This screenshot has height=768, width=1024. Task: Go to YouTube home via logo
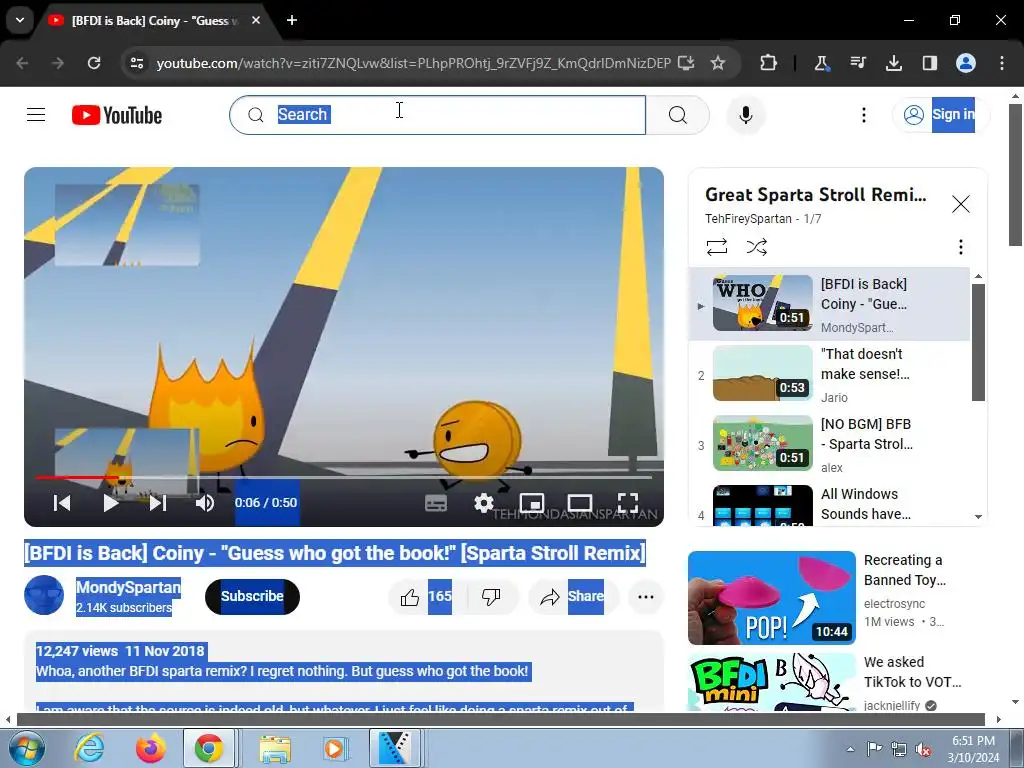point(117,115)
